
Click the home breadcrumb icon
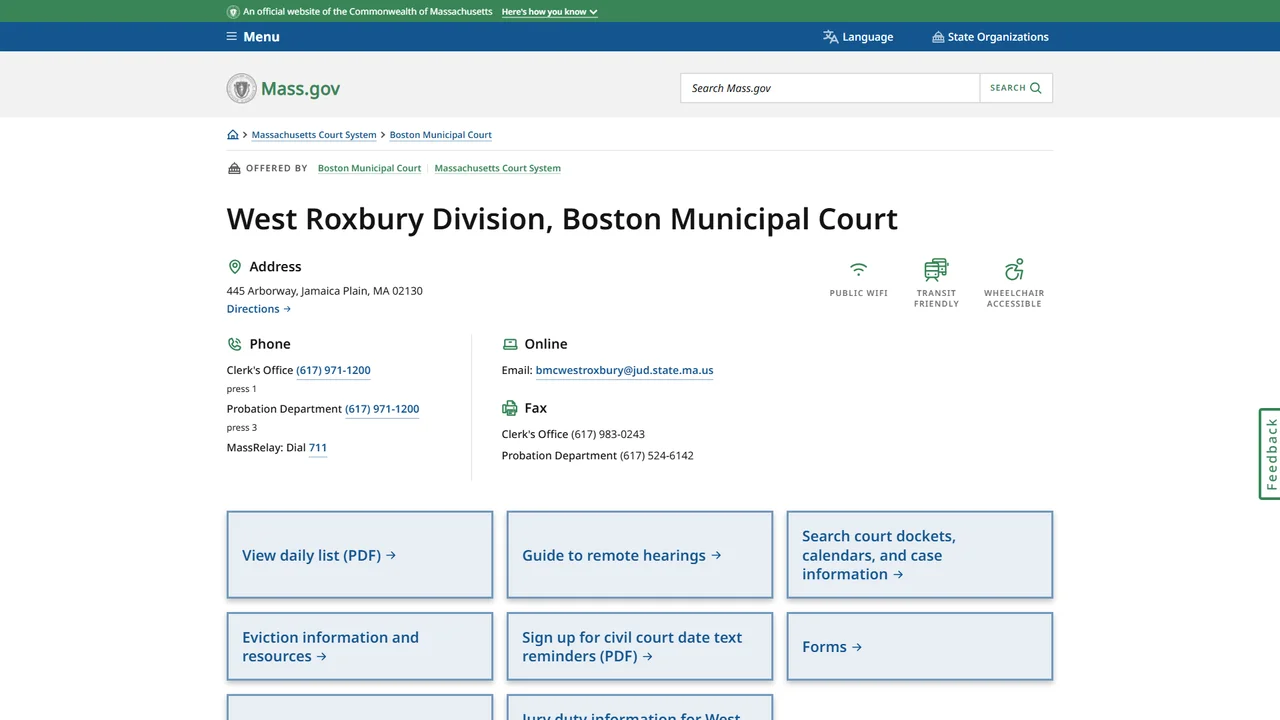coord(233,135)
